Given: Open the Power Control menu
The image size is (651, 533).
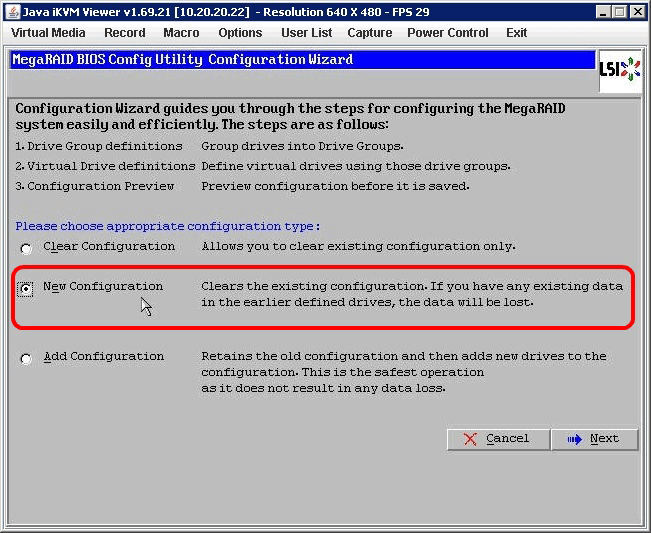Looking at the screenshot, I should point(448,33).
